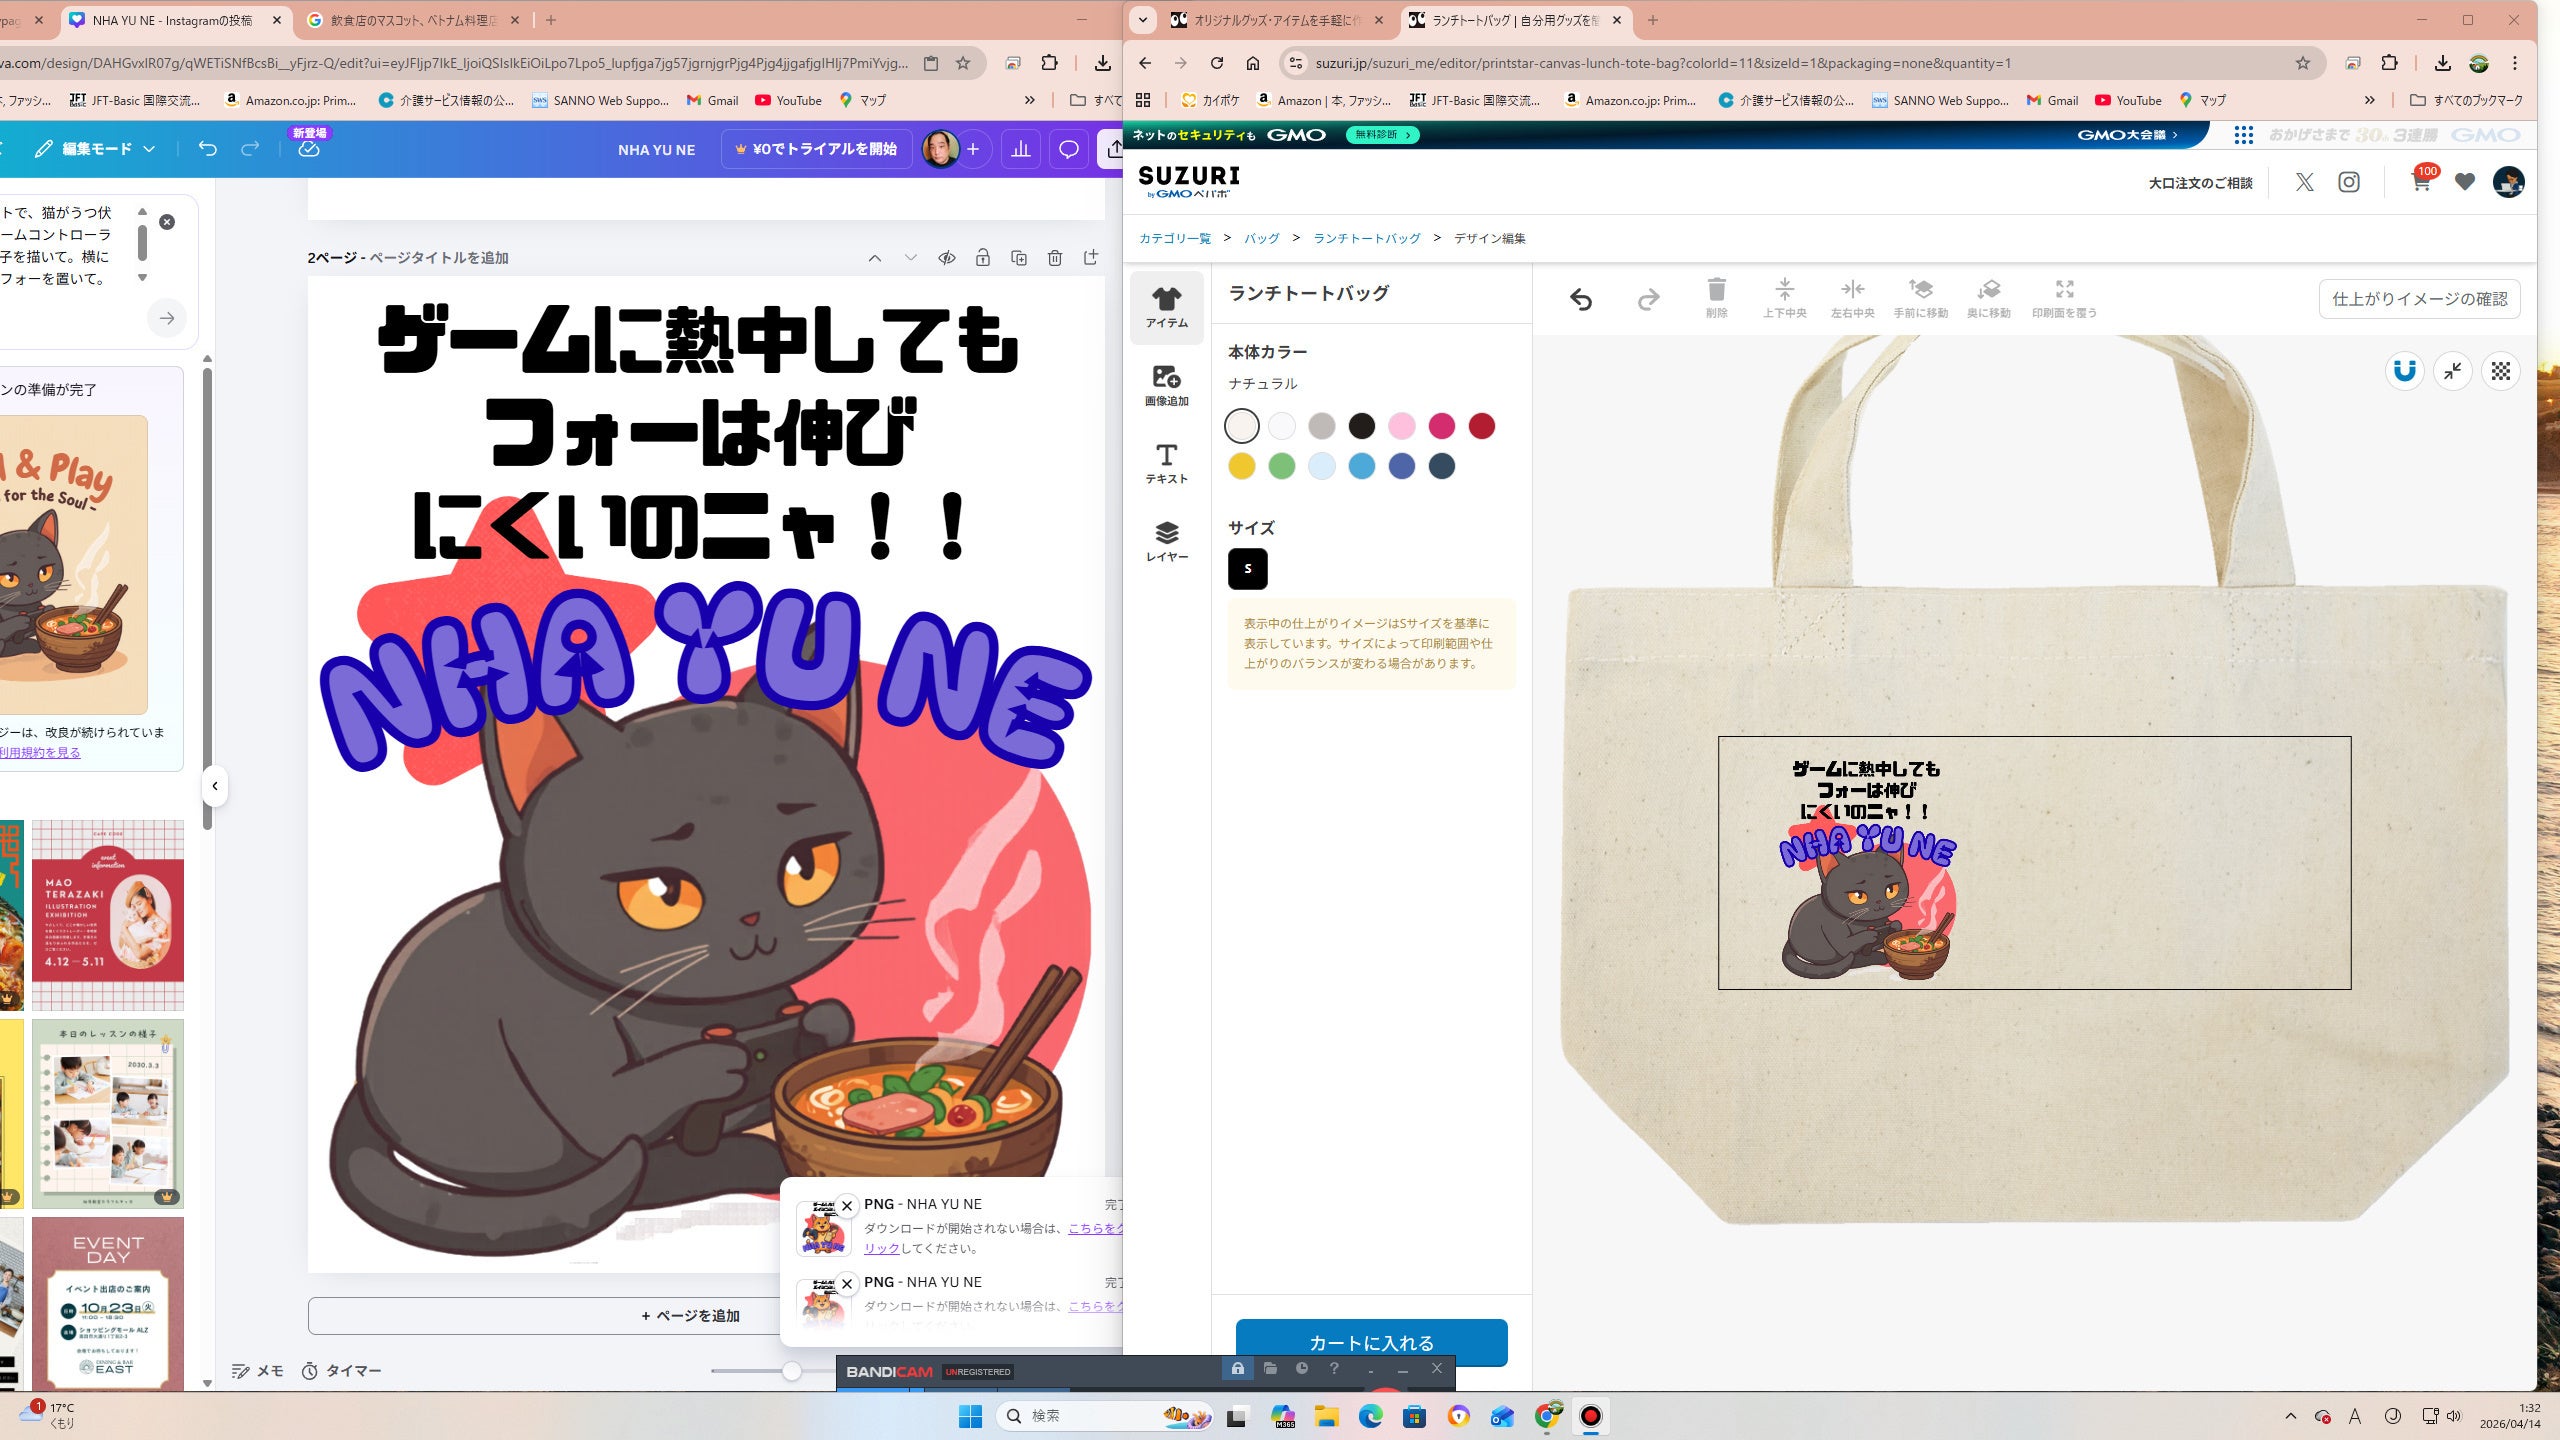This screenshot has width=2560, height=1440.
Task: Center design horizontally with 左右中央
Action: pyautogui.click(x=1852, y=297)
